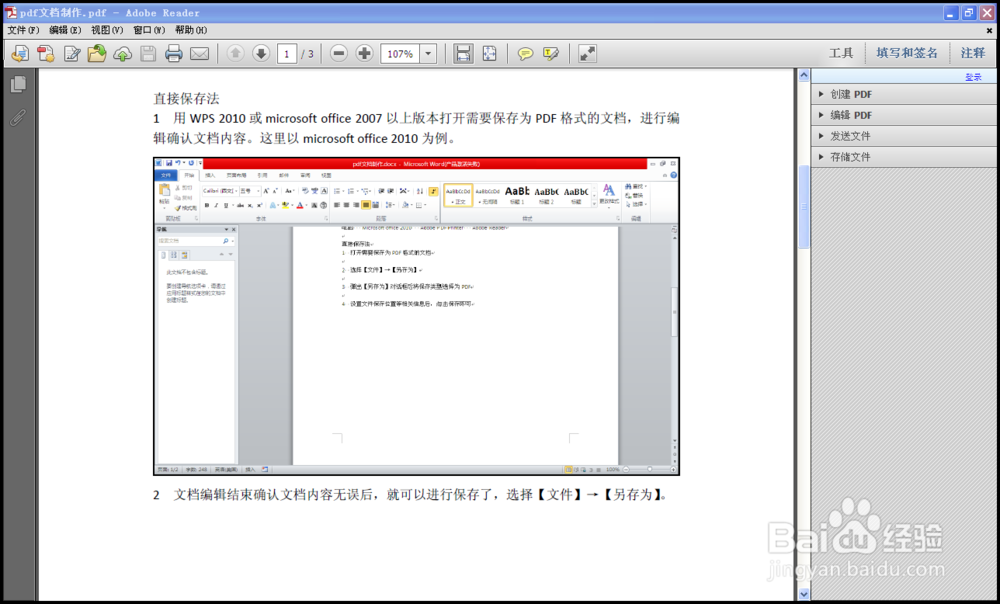Open the 工具 pane tab

pyautogui.click(x=841, y=54)
